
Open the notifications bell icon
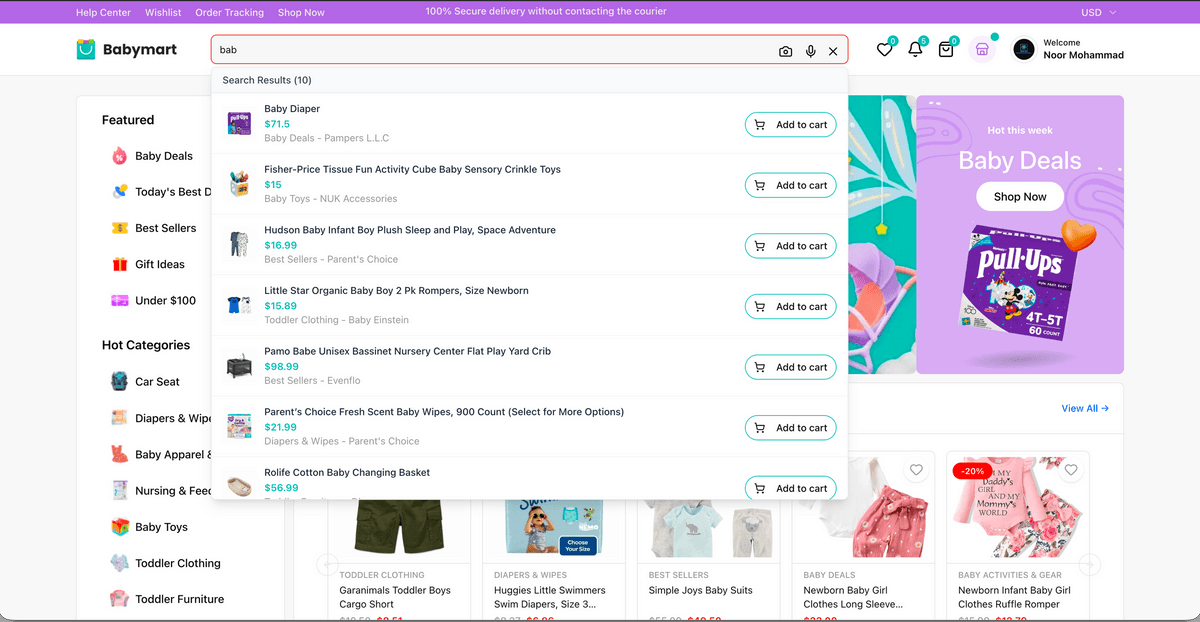[915, 50]
